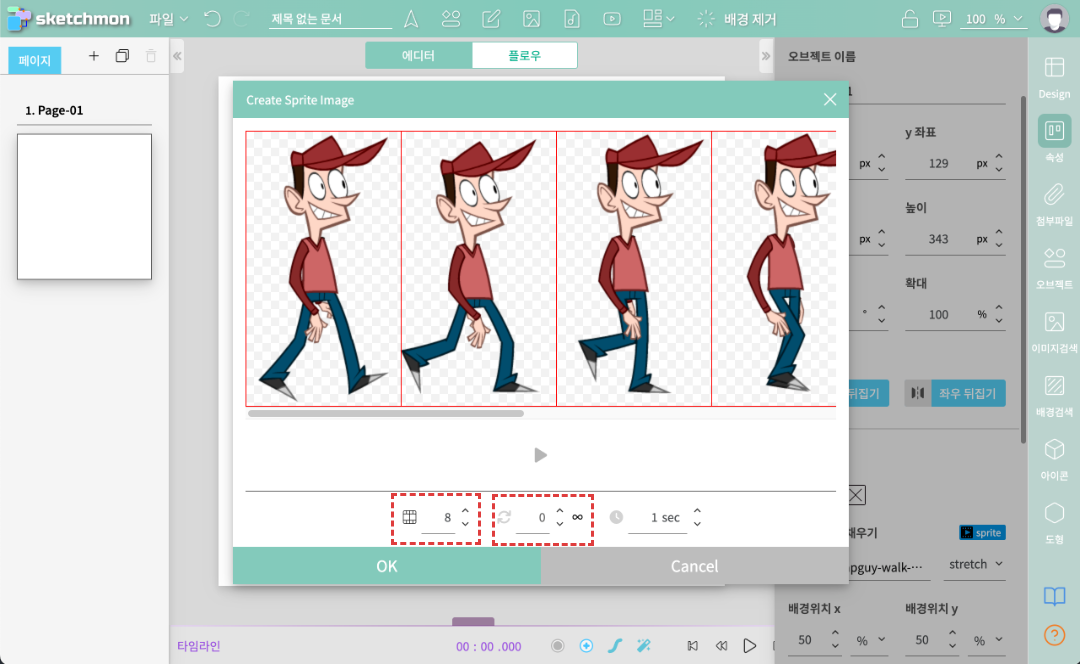Confirm with the OK button
The height and width of the screenshot is (664, 1080).
(386, 566)
